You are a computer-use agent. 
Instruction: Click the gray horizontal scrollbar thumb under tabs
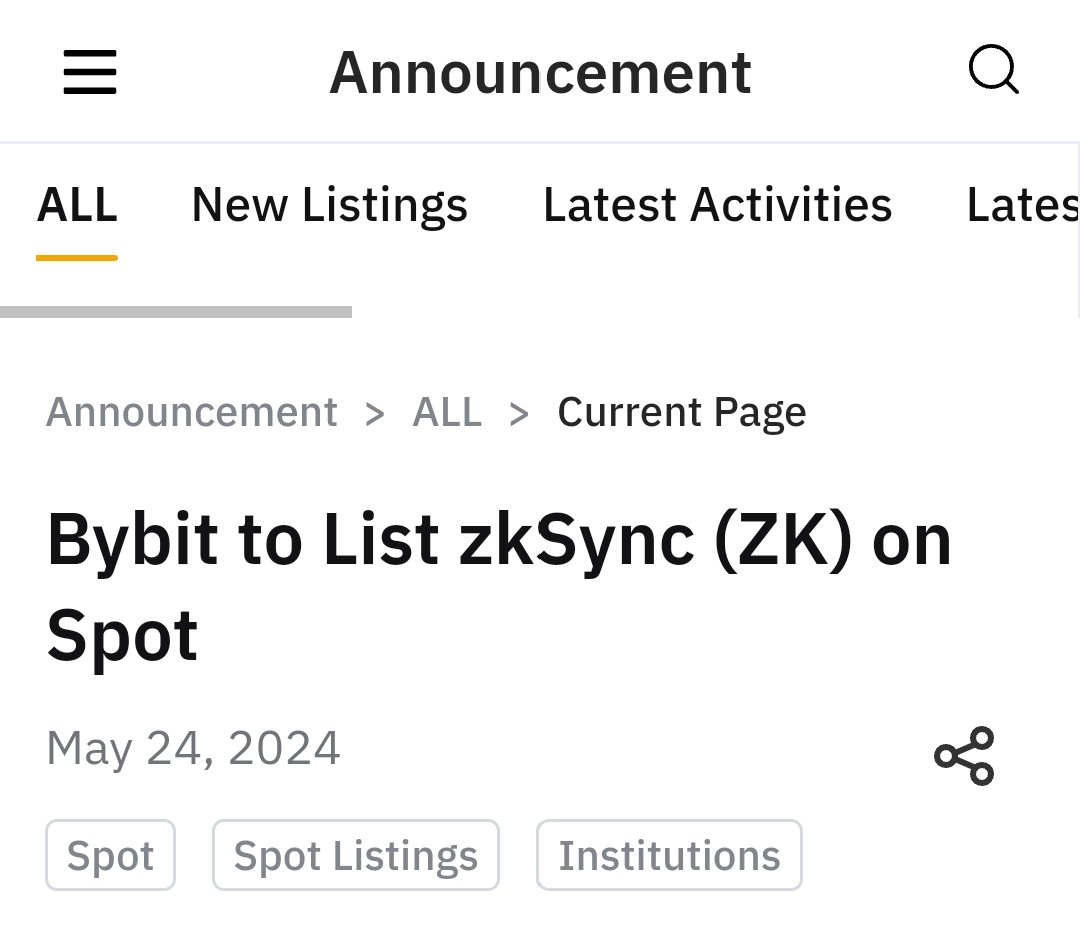point(176,312)
